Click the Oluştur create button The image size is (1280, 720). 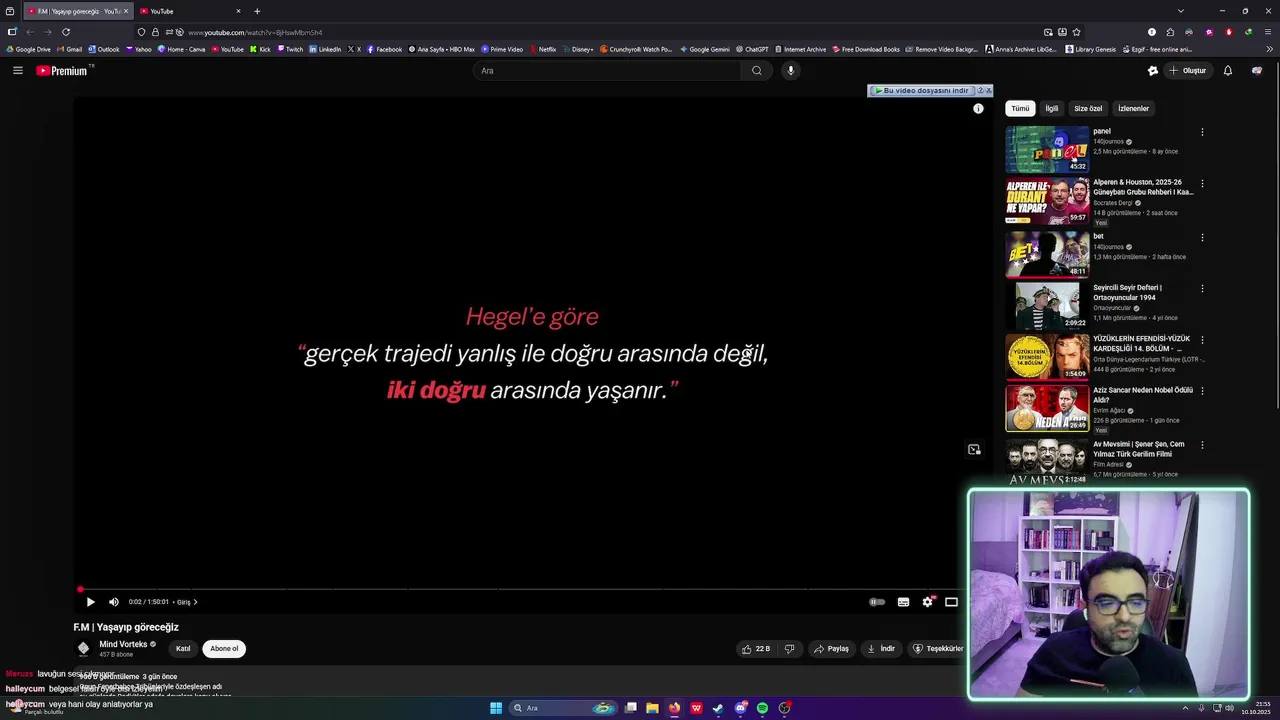(x=1189, y=70)
